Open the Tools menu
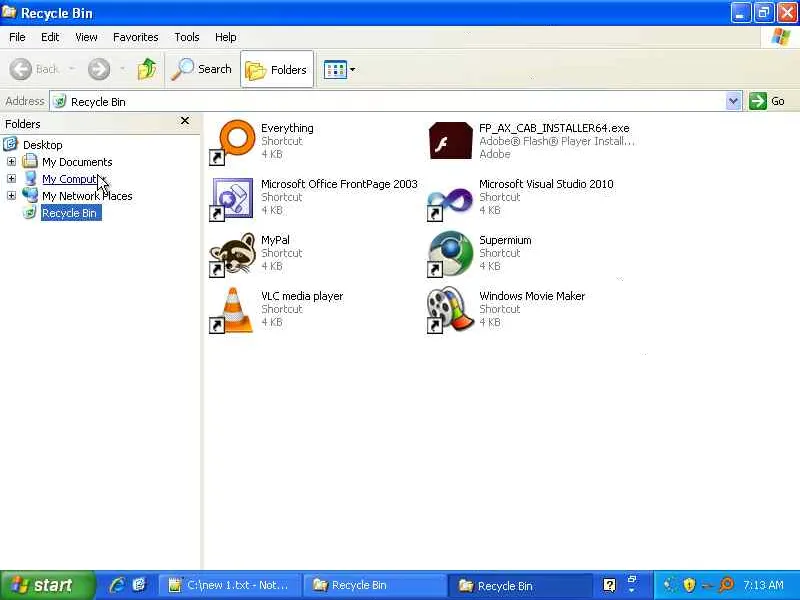800x600 pixels. click(x=187, y=37)
